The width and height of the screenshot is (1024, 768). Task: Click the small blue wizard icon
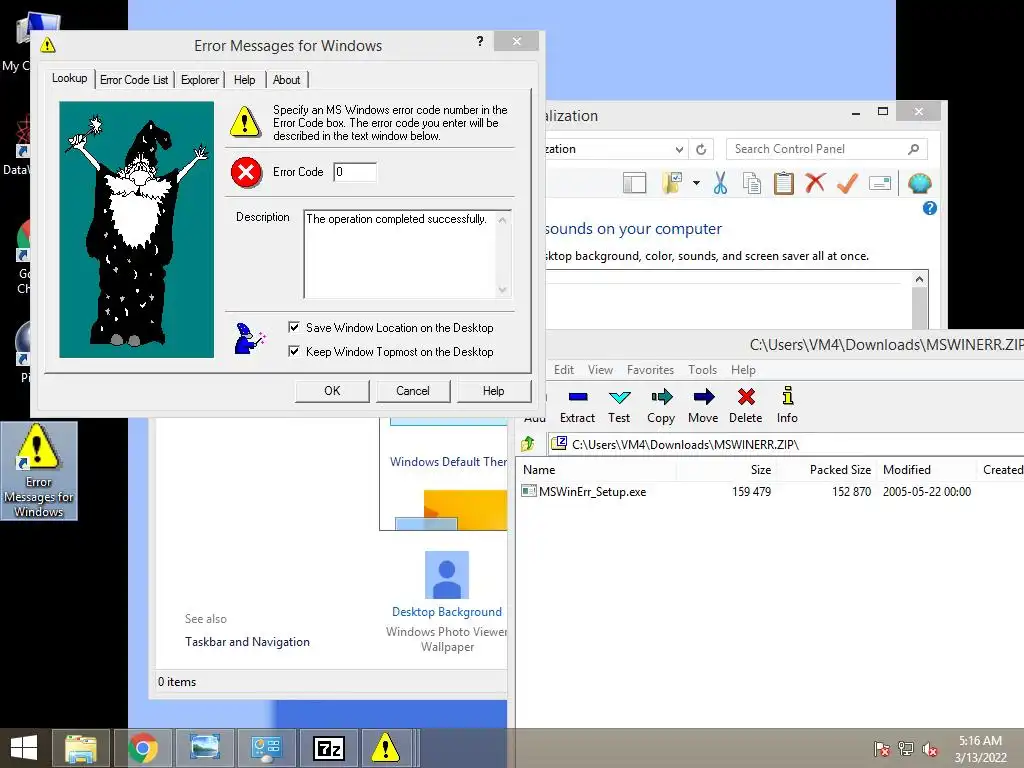point(249,338)
